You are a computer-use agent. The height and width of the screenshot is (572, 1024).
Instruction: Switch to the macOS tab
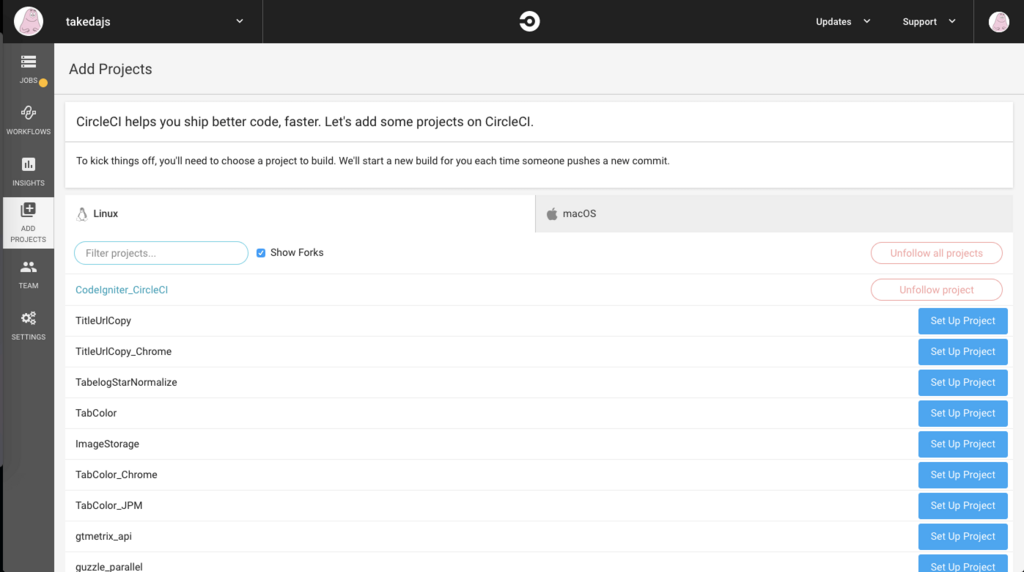[x=774, y=214]
